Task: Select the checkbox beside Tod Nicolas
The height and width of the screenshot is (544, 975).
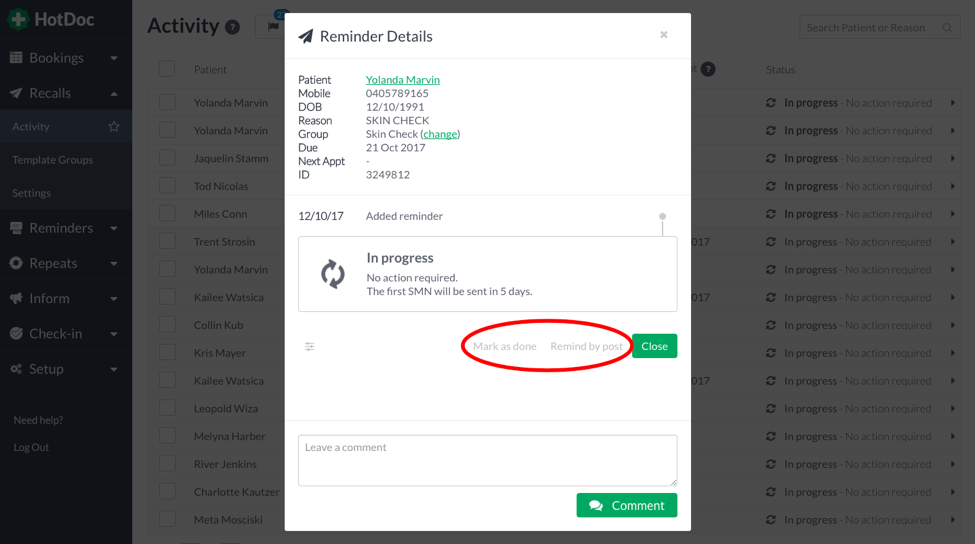Action: (x=167, y=186)
